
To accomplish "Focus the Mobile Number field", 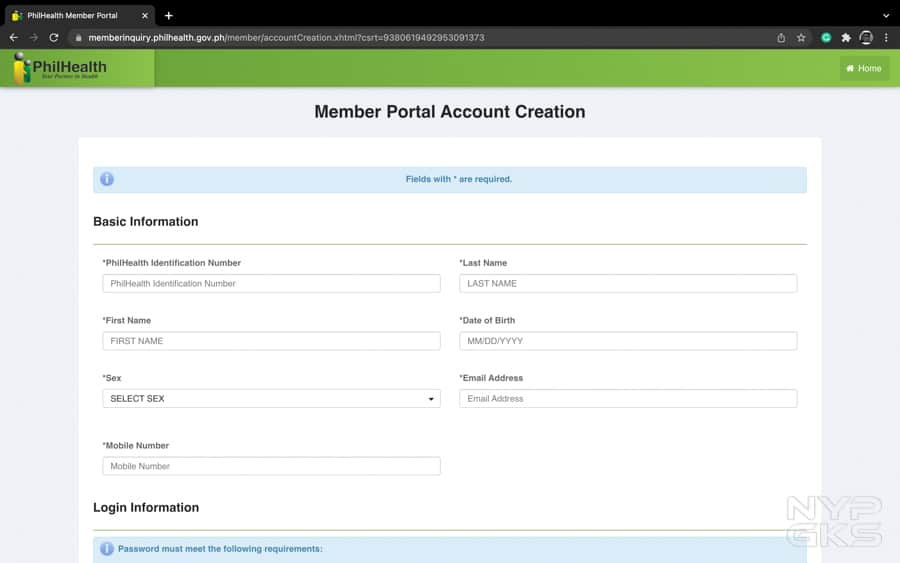I will (271, 466).
